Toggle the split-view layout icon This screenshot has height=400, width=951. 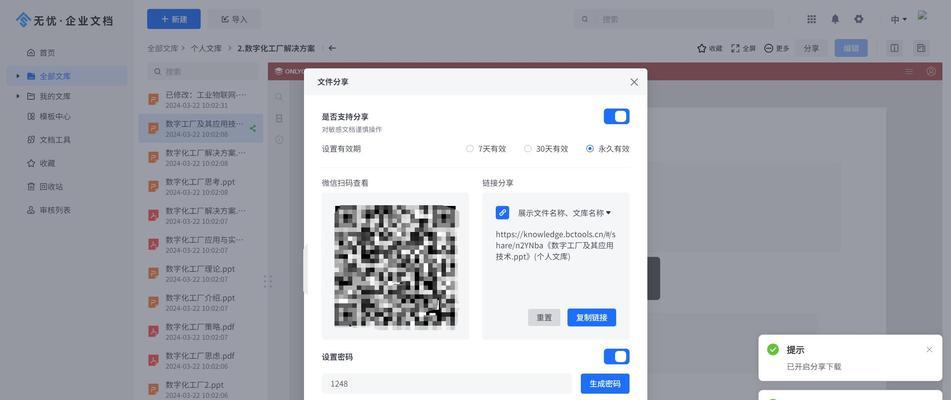point(895,48)
